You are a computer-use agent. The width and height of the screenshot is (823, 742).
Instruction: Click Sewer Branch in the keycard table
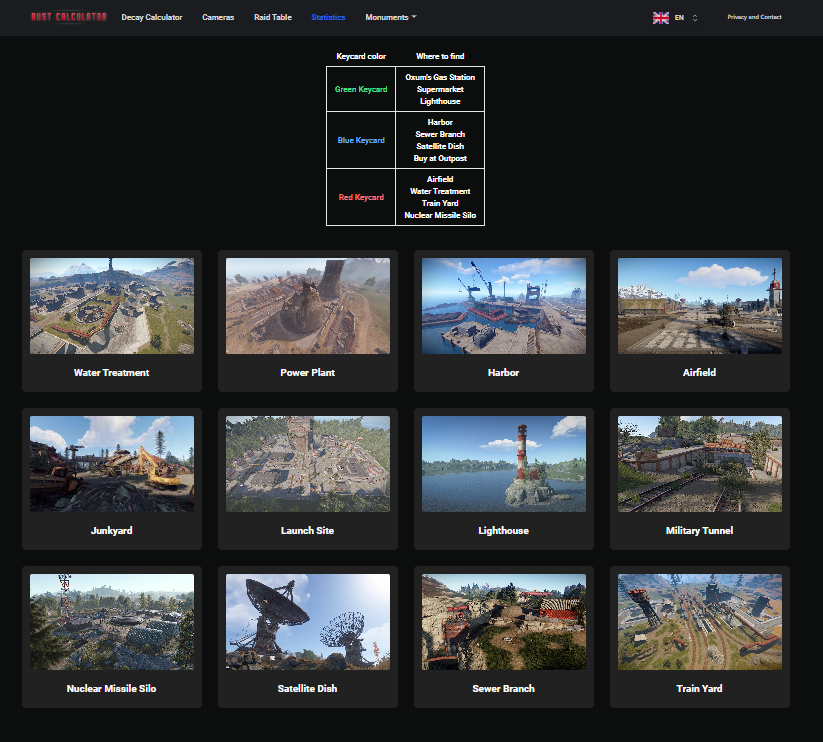click(x=440, y=134)
